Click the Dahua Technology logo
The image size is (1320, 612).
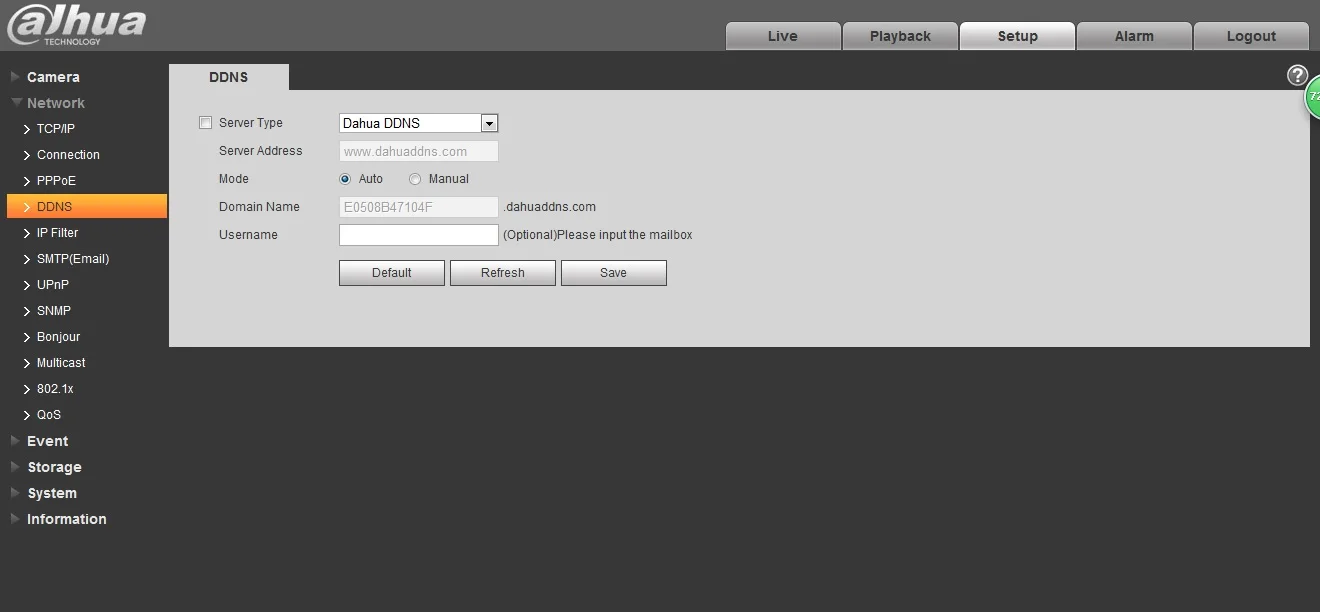click(x=76, y=26)
